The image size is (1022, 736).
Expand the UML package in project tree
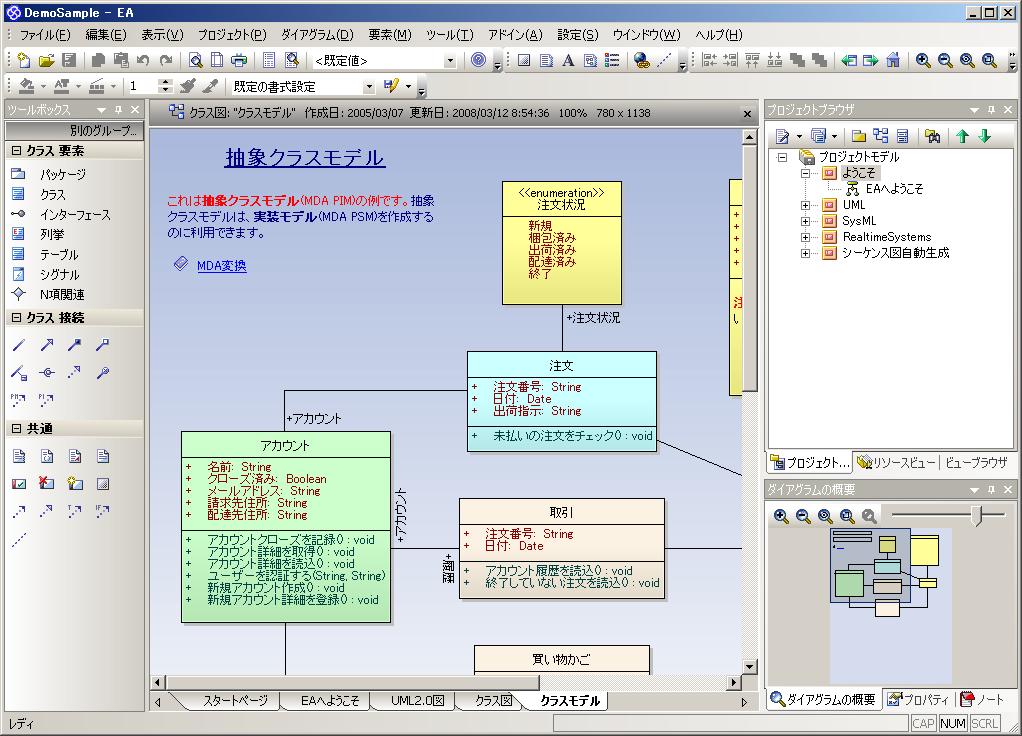pyautogui.click(x=806, y=205)
